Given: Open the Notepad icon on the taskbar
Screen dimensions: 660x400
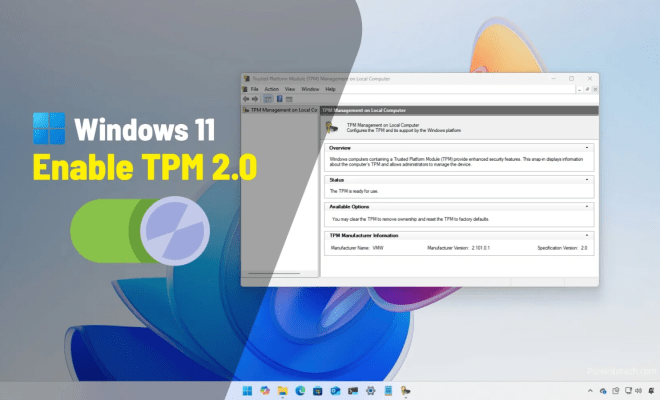Looking at the screenshot, I should [x=388, y=391].
